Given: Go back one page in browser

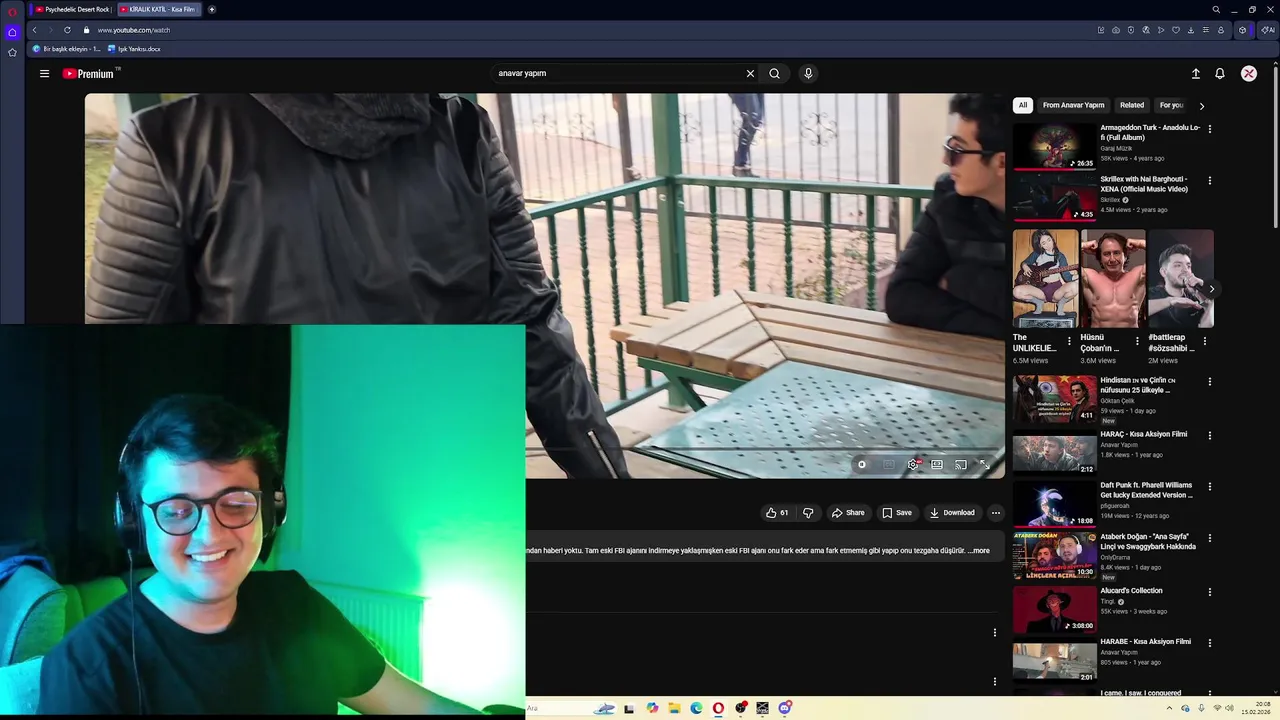Looking at the screenshot, I should pos(34,30).
